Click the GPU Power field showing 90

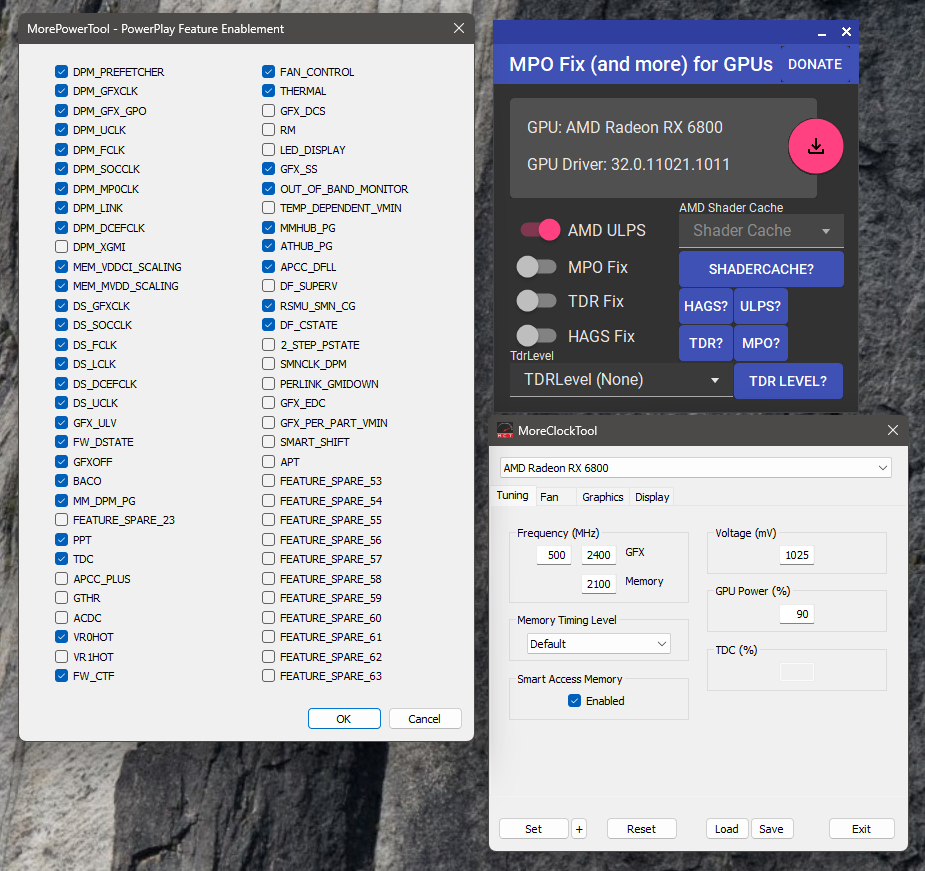pos(797,614)
